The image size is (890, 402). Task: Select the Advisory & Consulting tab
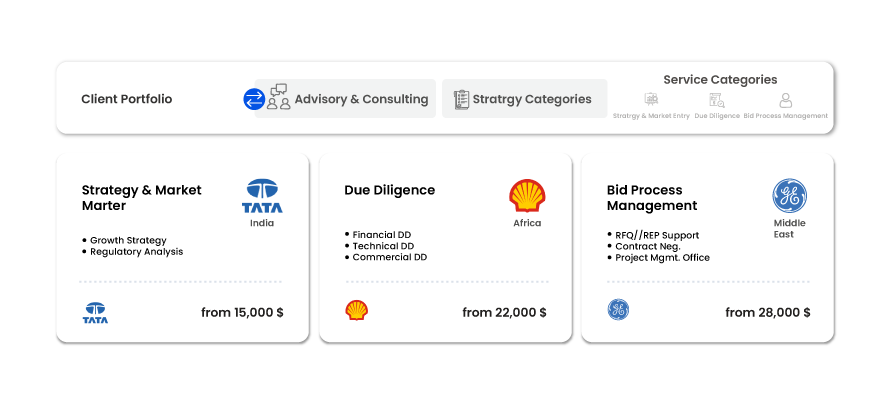345,99
